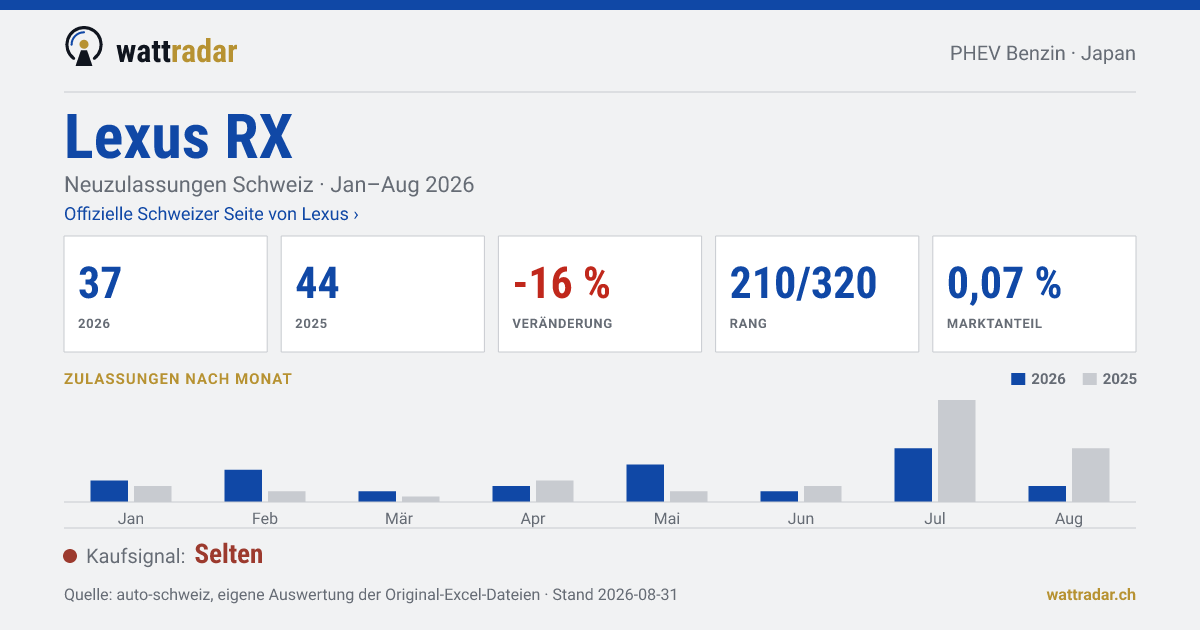
Task: Click the Zulassungen nach Monat heading
Action: click(178, 379)
